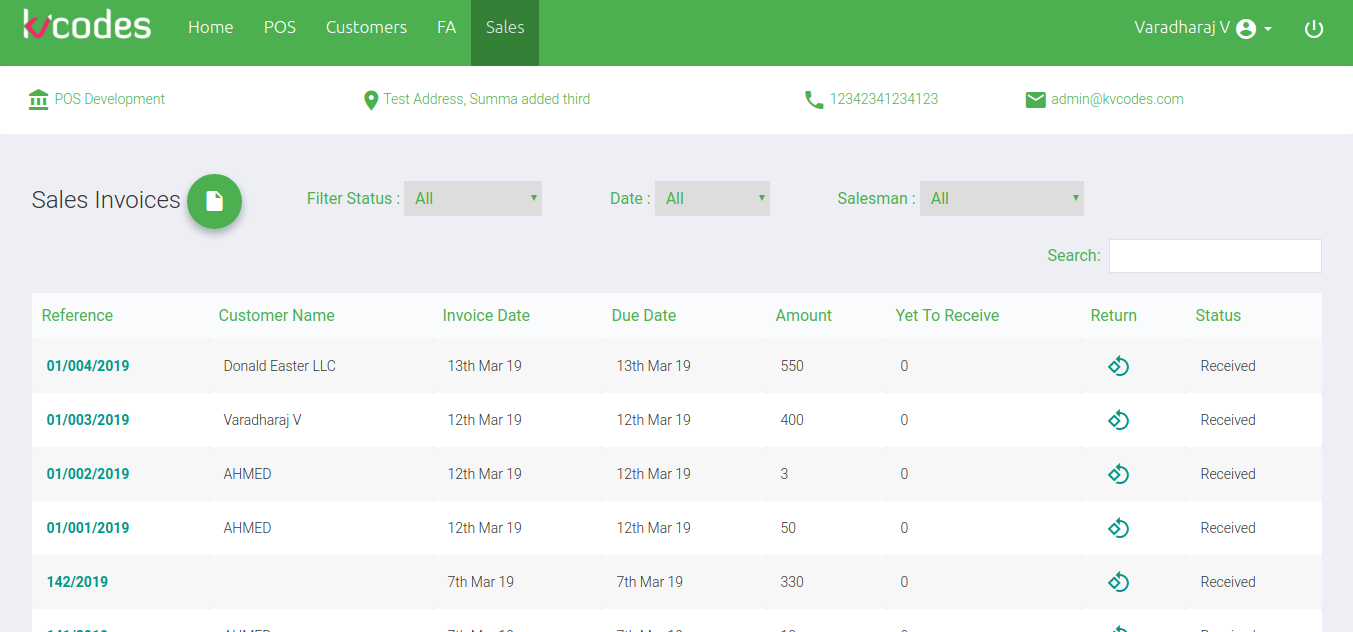
Task: Open the Salesman filter dropdown
Action: tap(1001, 198)
